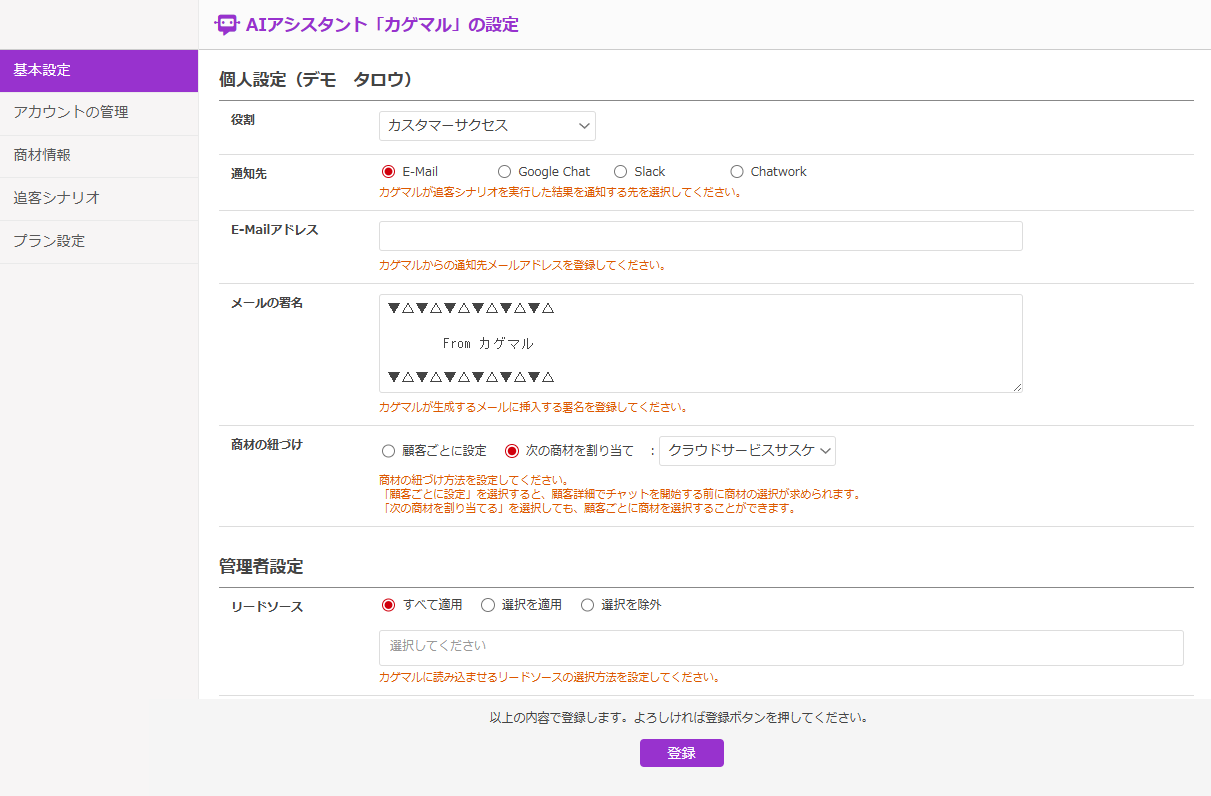Click the E-Mailアドレス input field

(700, 236)
